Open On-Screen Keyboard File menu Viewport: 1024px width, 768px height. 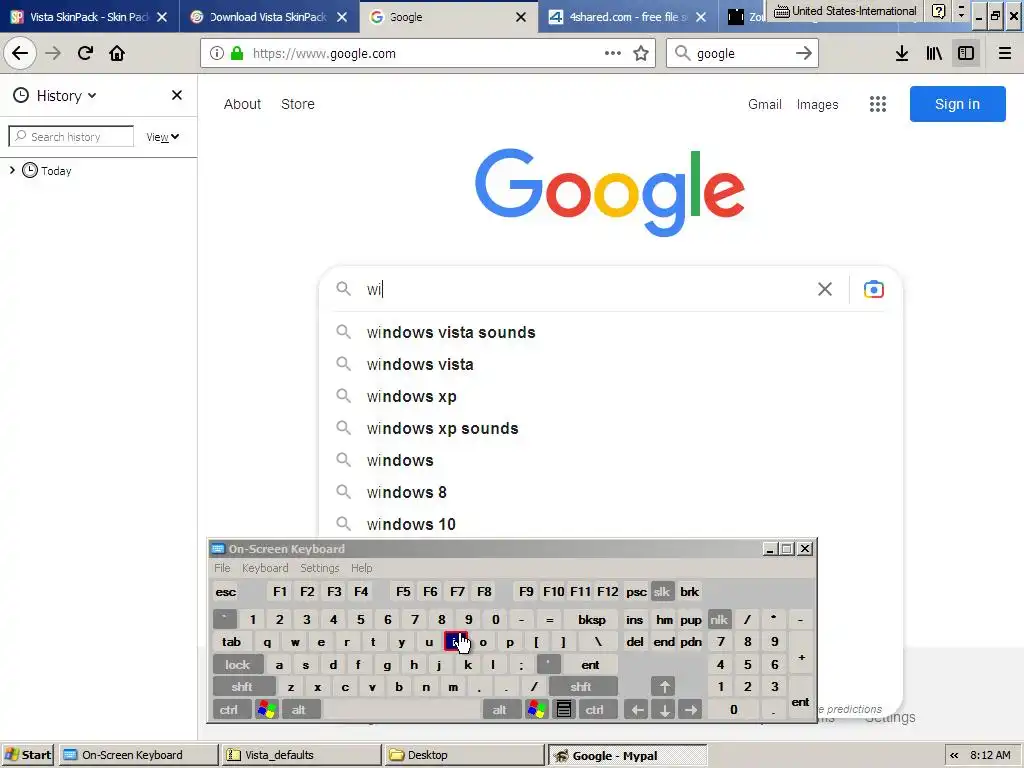[222, 568]
